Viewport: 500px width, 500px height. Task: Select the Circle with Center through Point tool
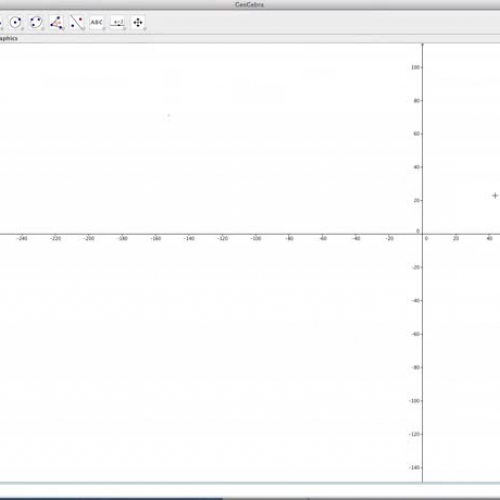15,22
